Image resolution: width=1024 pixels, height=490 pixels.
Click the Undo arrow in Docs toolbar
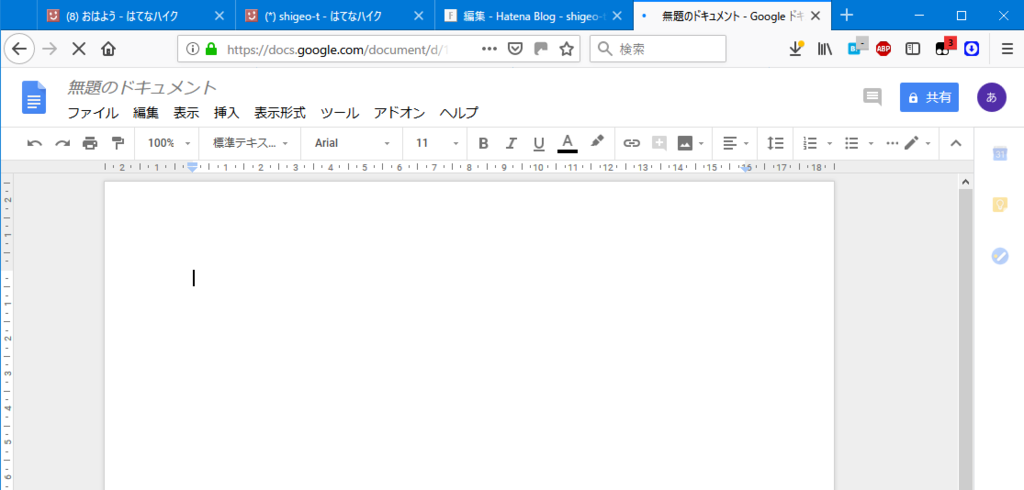tap(35, 143)
